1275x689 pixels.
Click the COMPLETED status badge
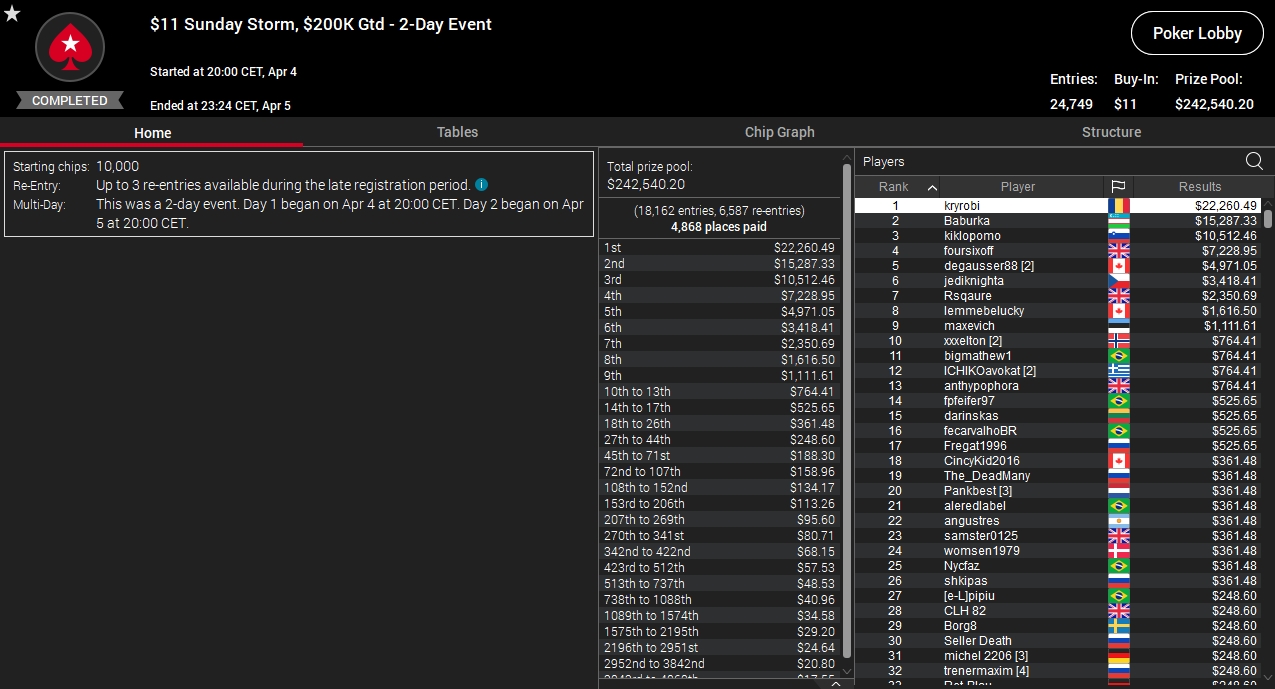[70, 101]
